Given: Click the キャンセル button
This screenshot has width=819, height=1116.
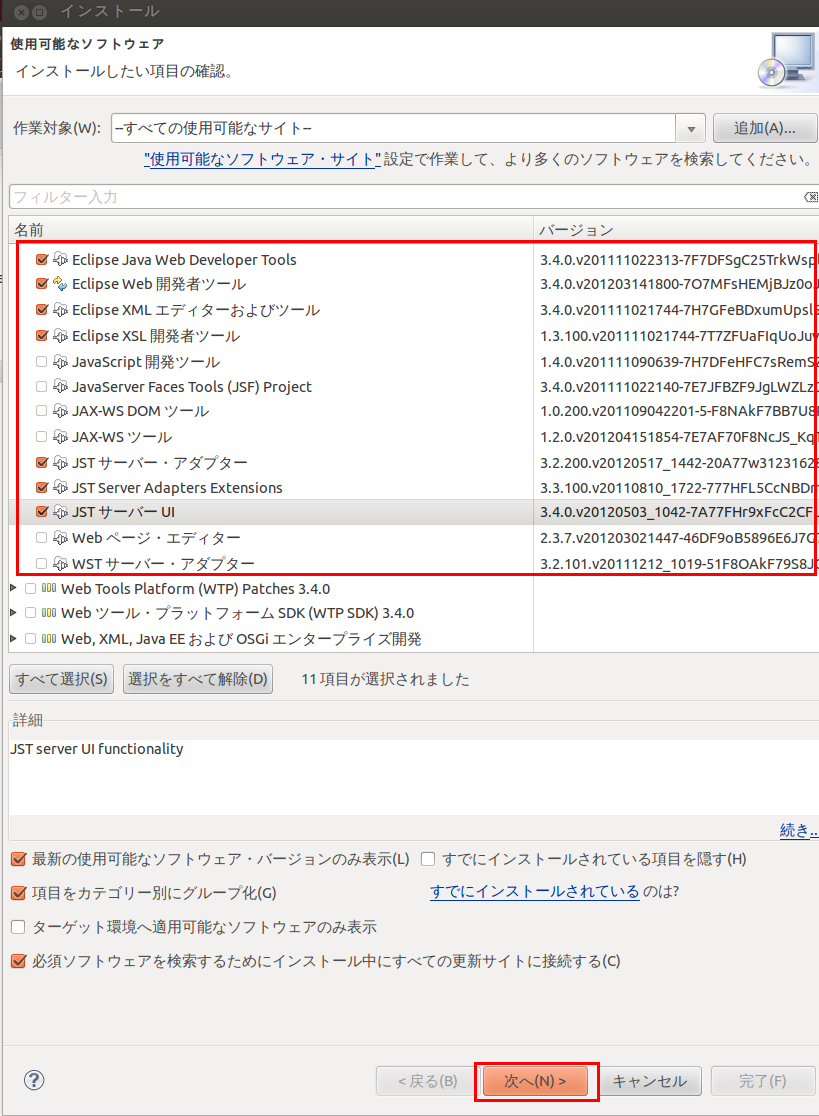Looking at the screenshot, I should click(649, 1081).
